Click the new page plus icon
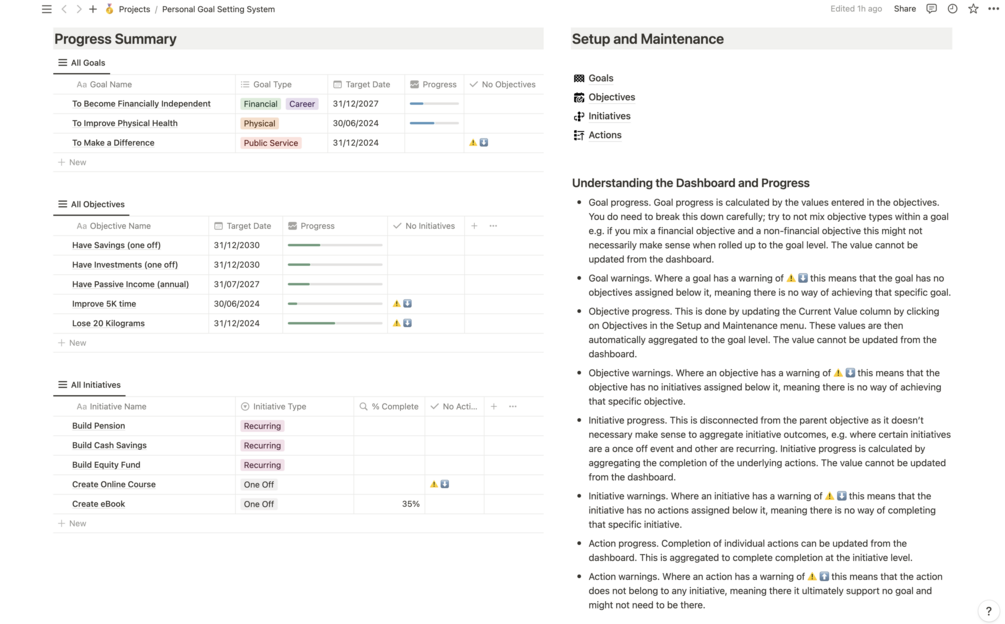Viewport: 1005px width, 624px height. point(93,9)
